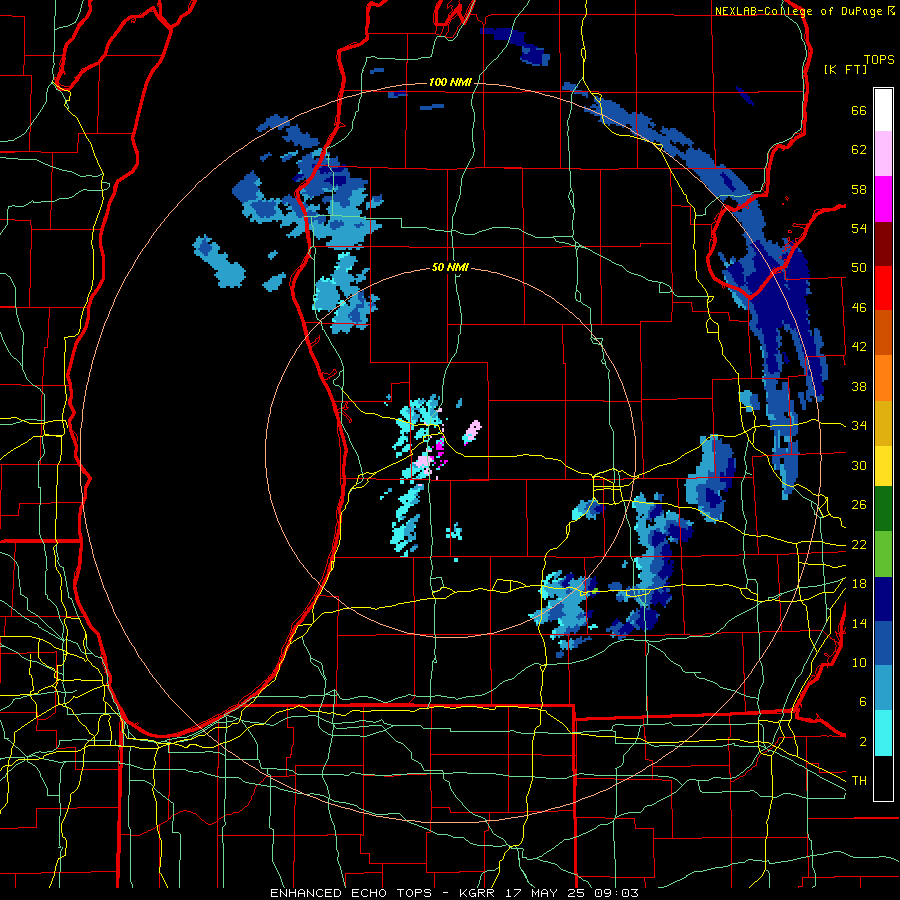Click the 34 legend value
900x900 pixels.
[859, 426]
